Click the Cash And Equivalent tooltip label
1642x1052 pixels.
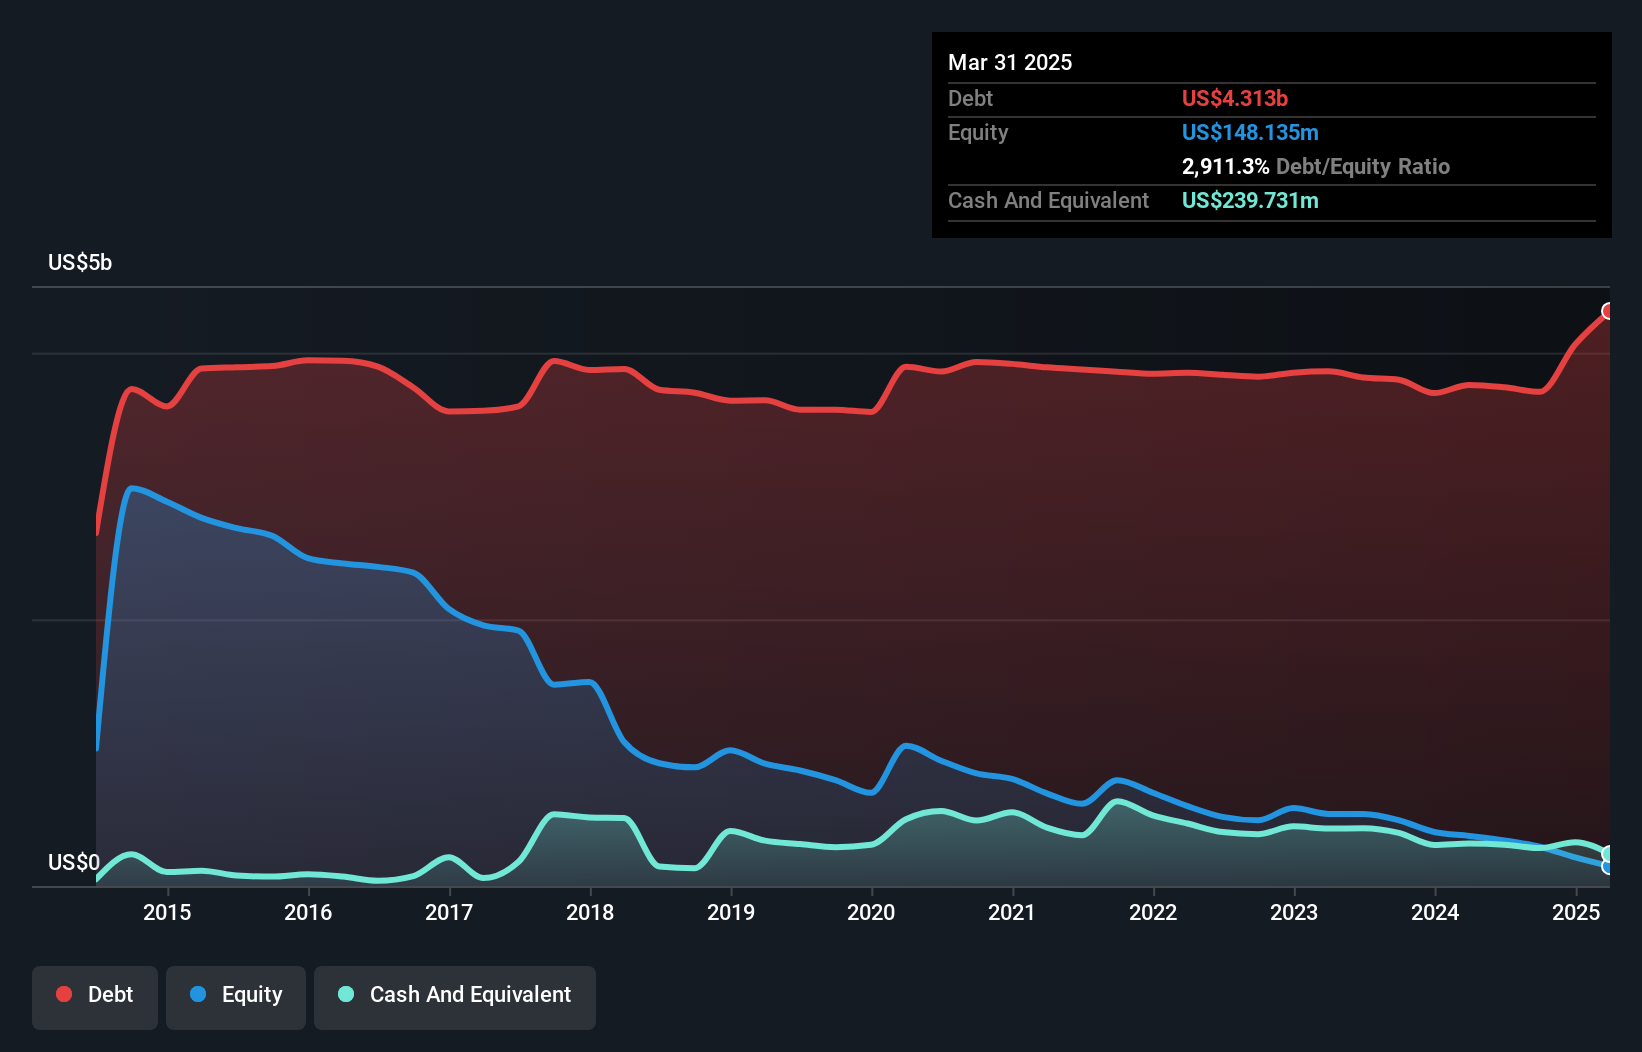click(1048, 201)
